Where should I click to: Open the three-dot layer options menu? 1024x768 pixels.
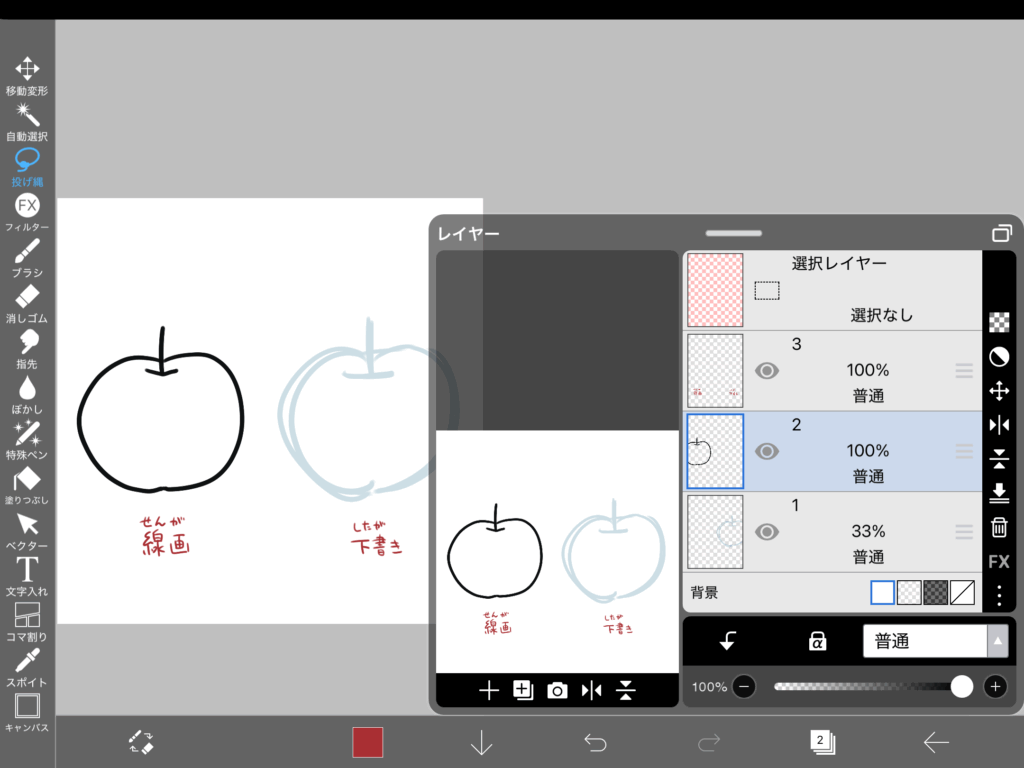pyautogui.click(x=998, y=595)
